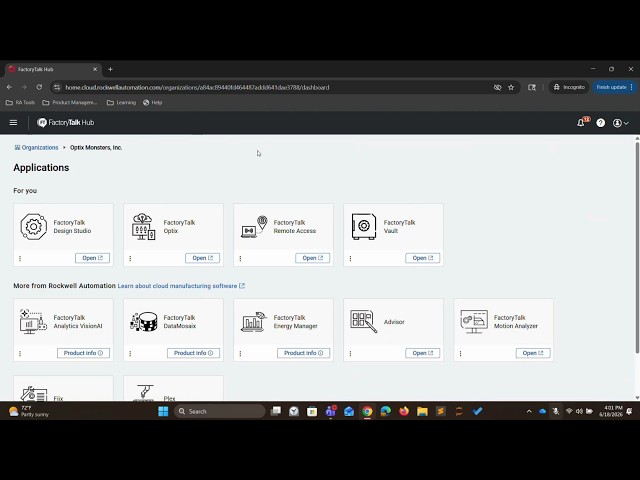The height and width of the screenshot is (480, 640).
Task: Click the third-party cookies eye icon
Action: [497, 87]
